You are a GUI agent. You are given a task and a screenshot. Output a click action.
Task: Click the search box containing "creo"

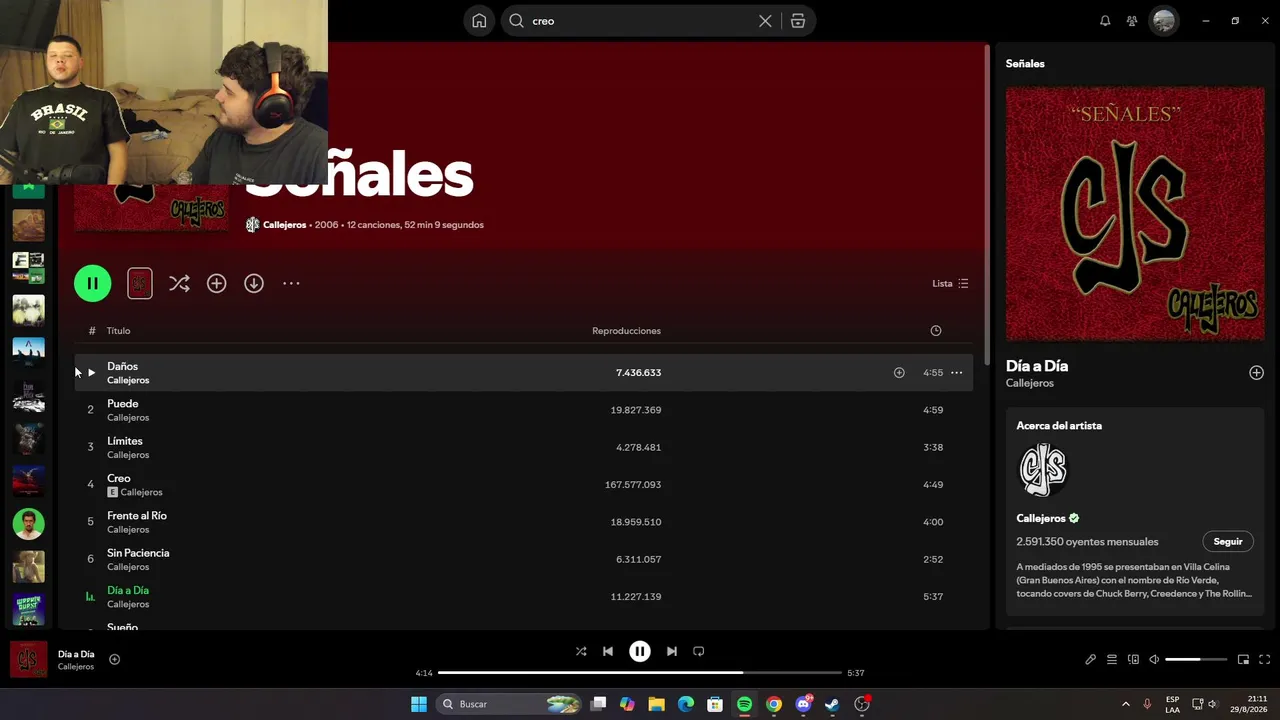click(x=658, y=21)
